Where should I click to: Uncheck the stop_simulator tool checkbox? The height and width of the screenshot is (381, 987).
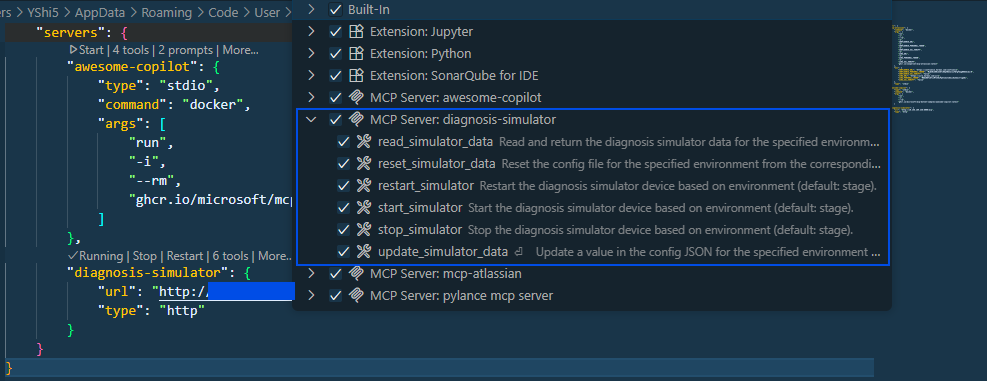(x=343, y=229)
